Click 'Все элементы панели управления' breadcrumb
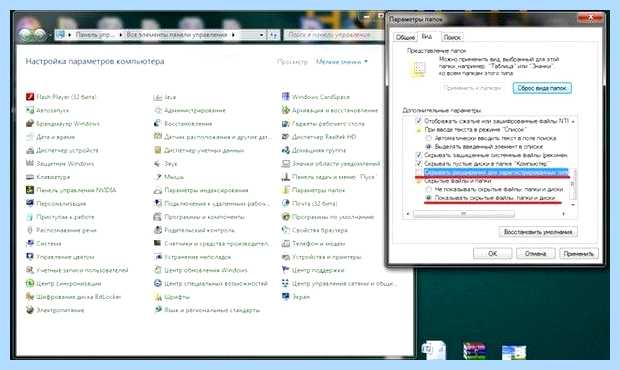This screenshot has height=370, width=620. (176, 35)
